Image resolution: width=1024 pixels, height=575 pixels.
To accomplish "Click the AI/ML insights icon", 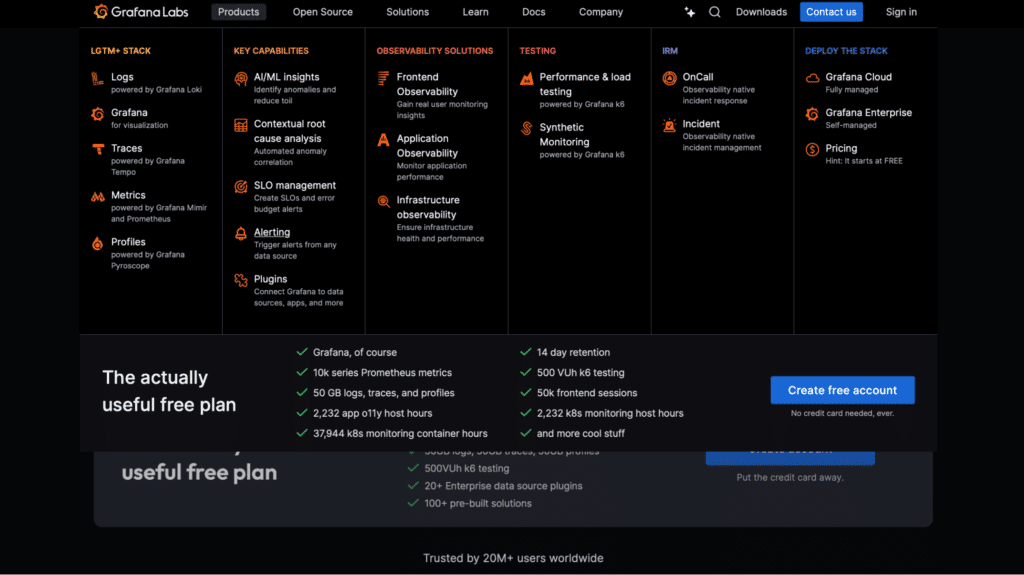I will click(240, 78).
